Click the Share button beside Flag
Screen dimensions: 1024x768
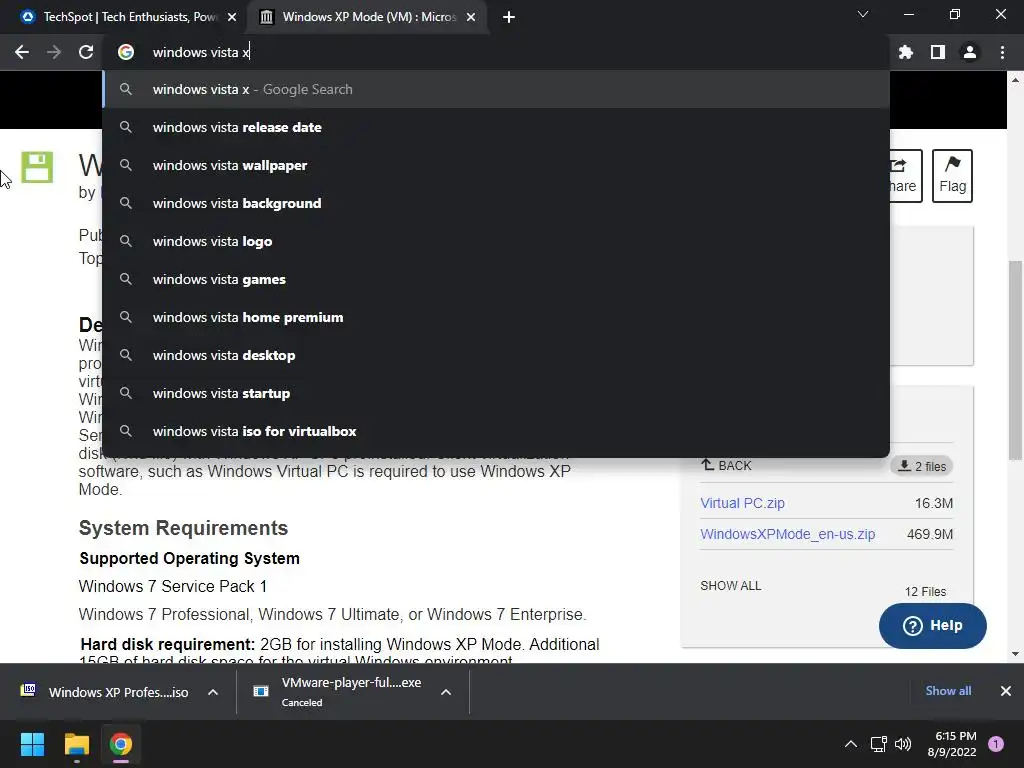pos(906,176)
